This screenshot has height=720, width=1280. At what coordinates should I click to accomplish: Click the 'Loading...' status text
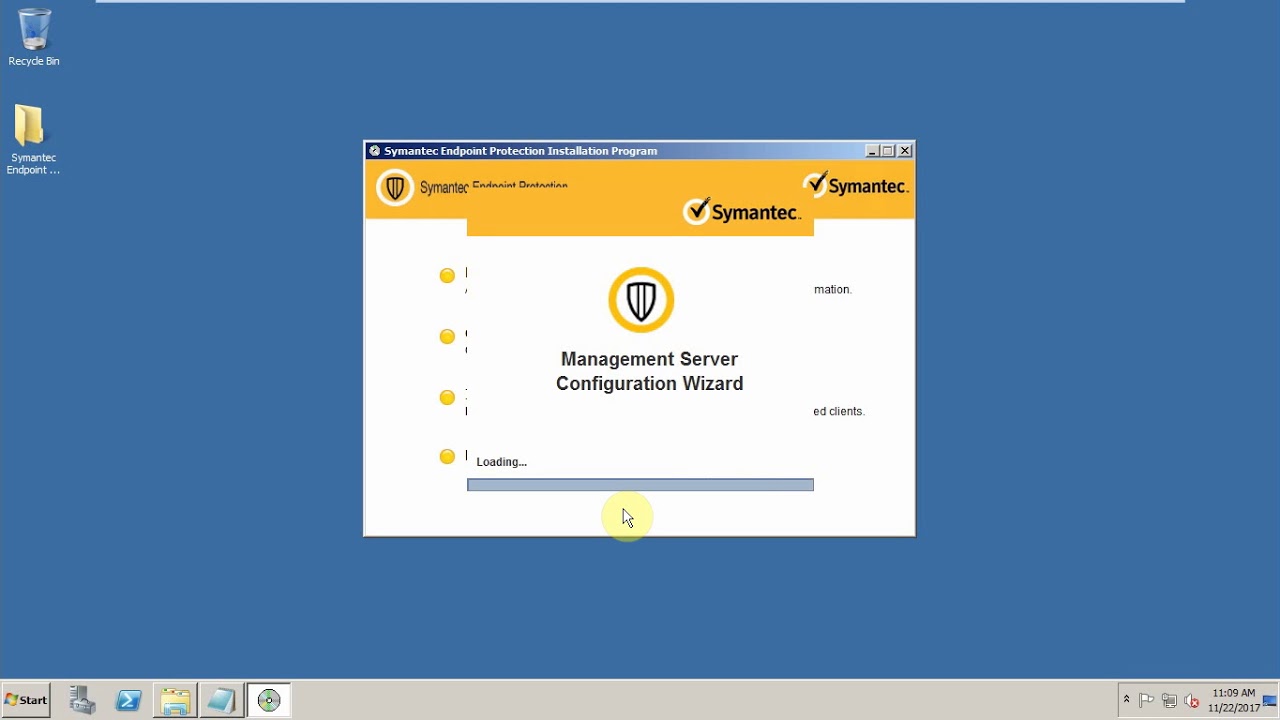pos(502,462)
